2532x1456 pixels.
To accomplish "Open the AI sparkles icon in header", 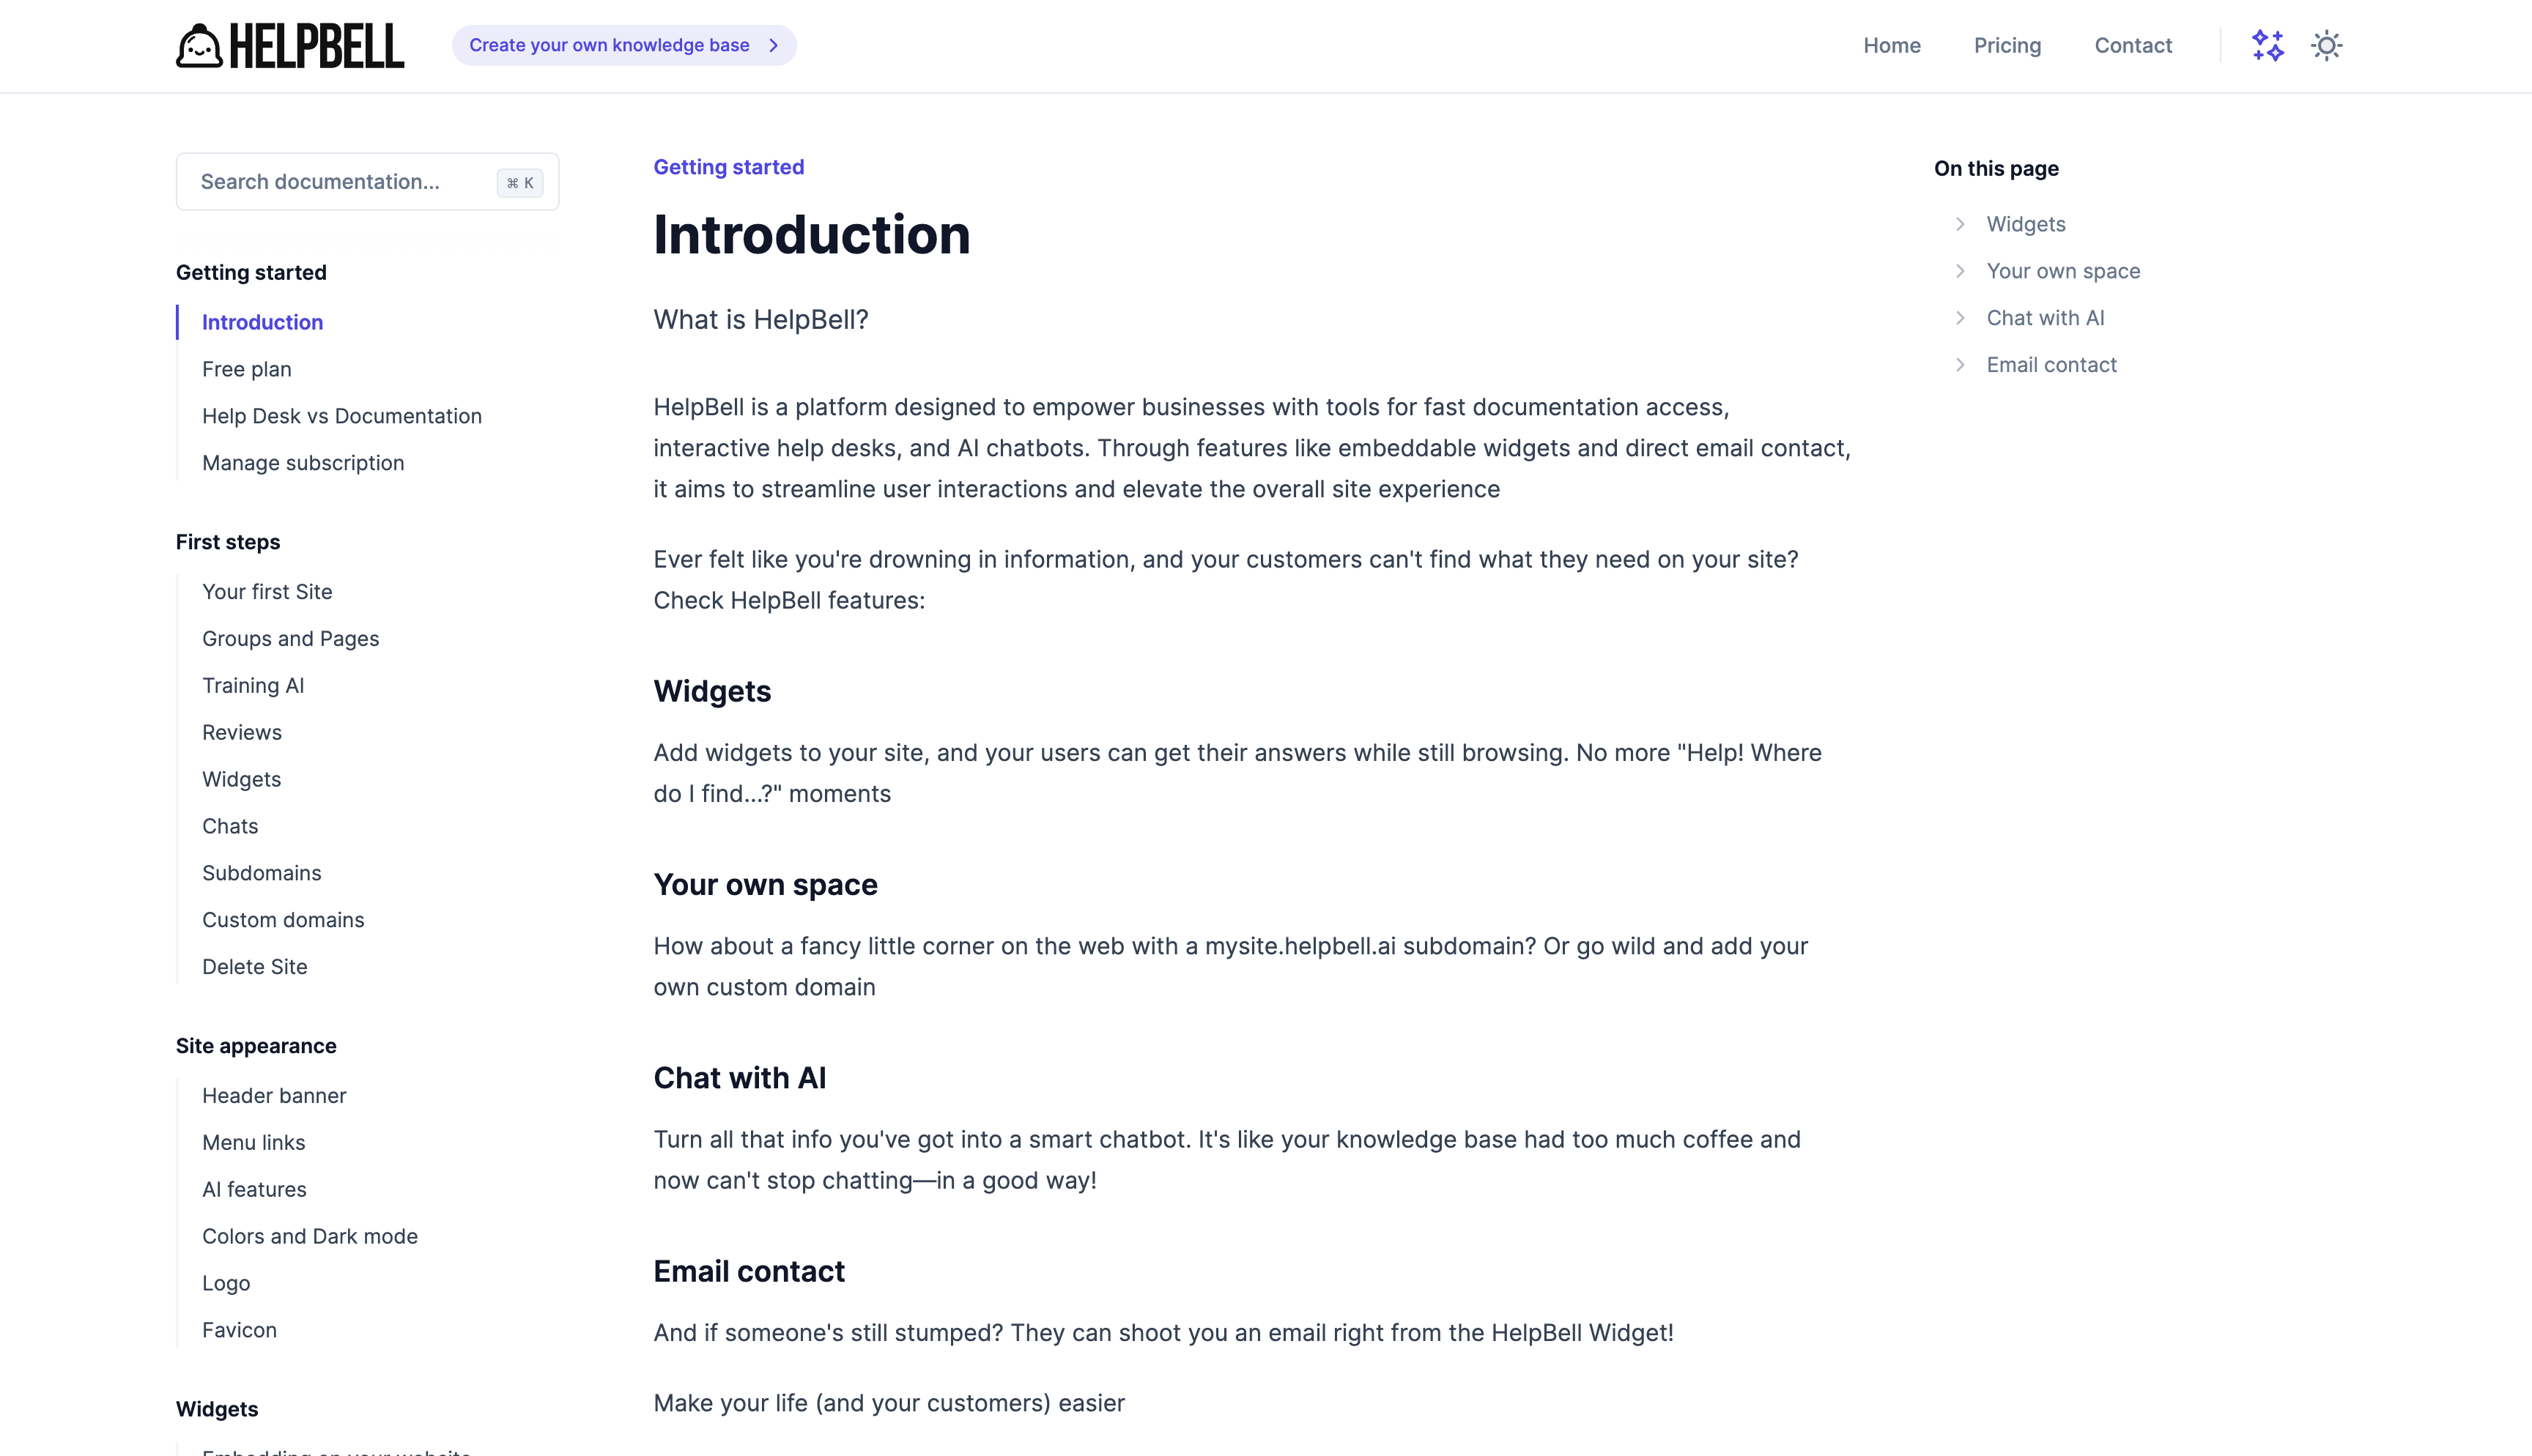I will [x=2267, y=46].
